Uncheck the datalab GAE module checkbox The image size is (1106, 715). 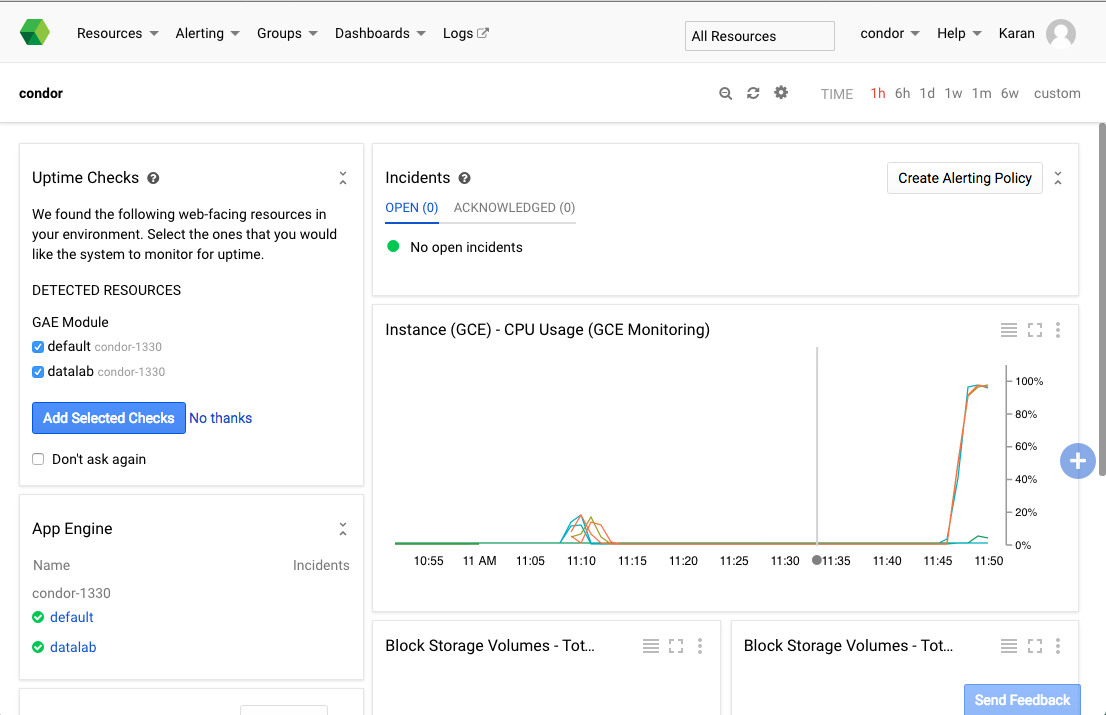pos(38,372)
